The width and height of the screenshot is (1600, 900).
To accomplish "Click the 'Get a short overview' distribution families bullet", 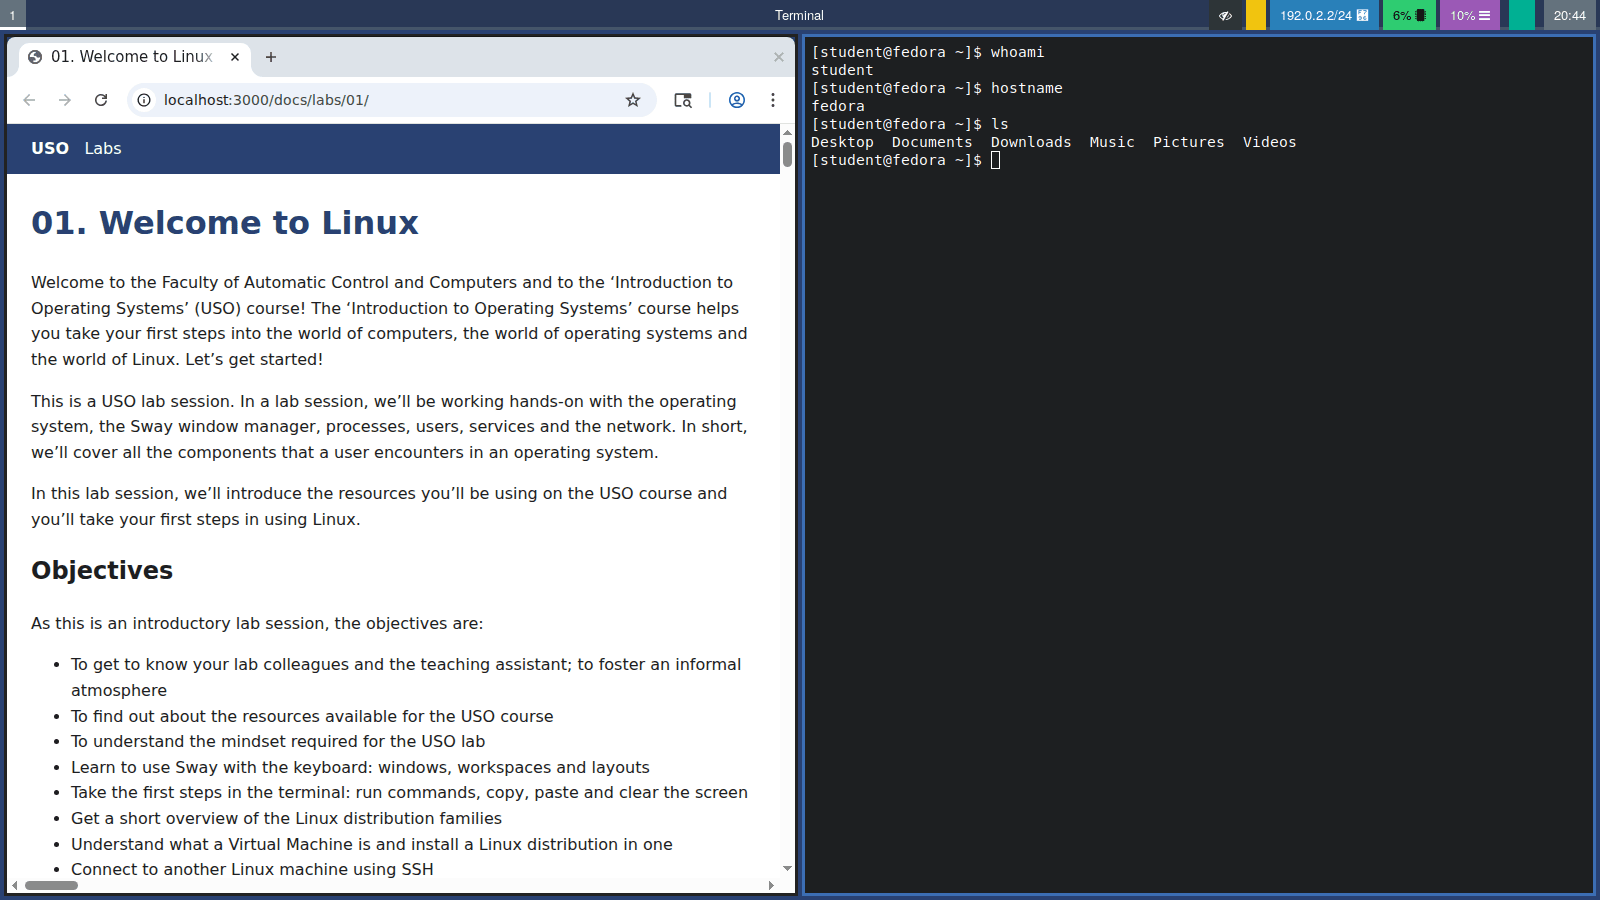I will pyautogui.click(x=286, y=818).
